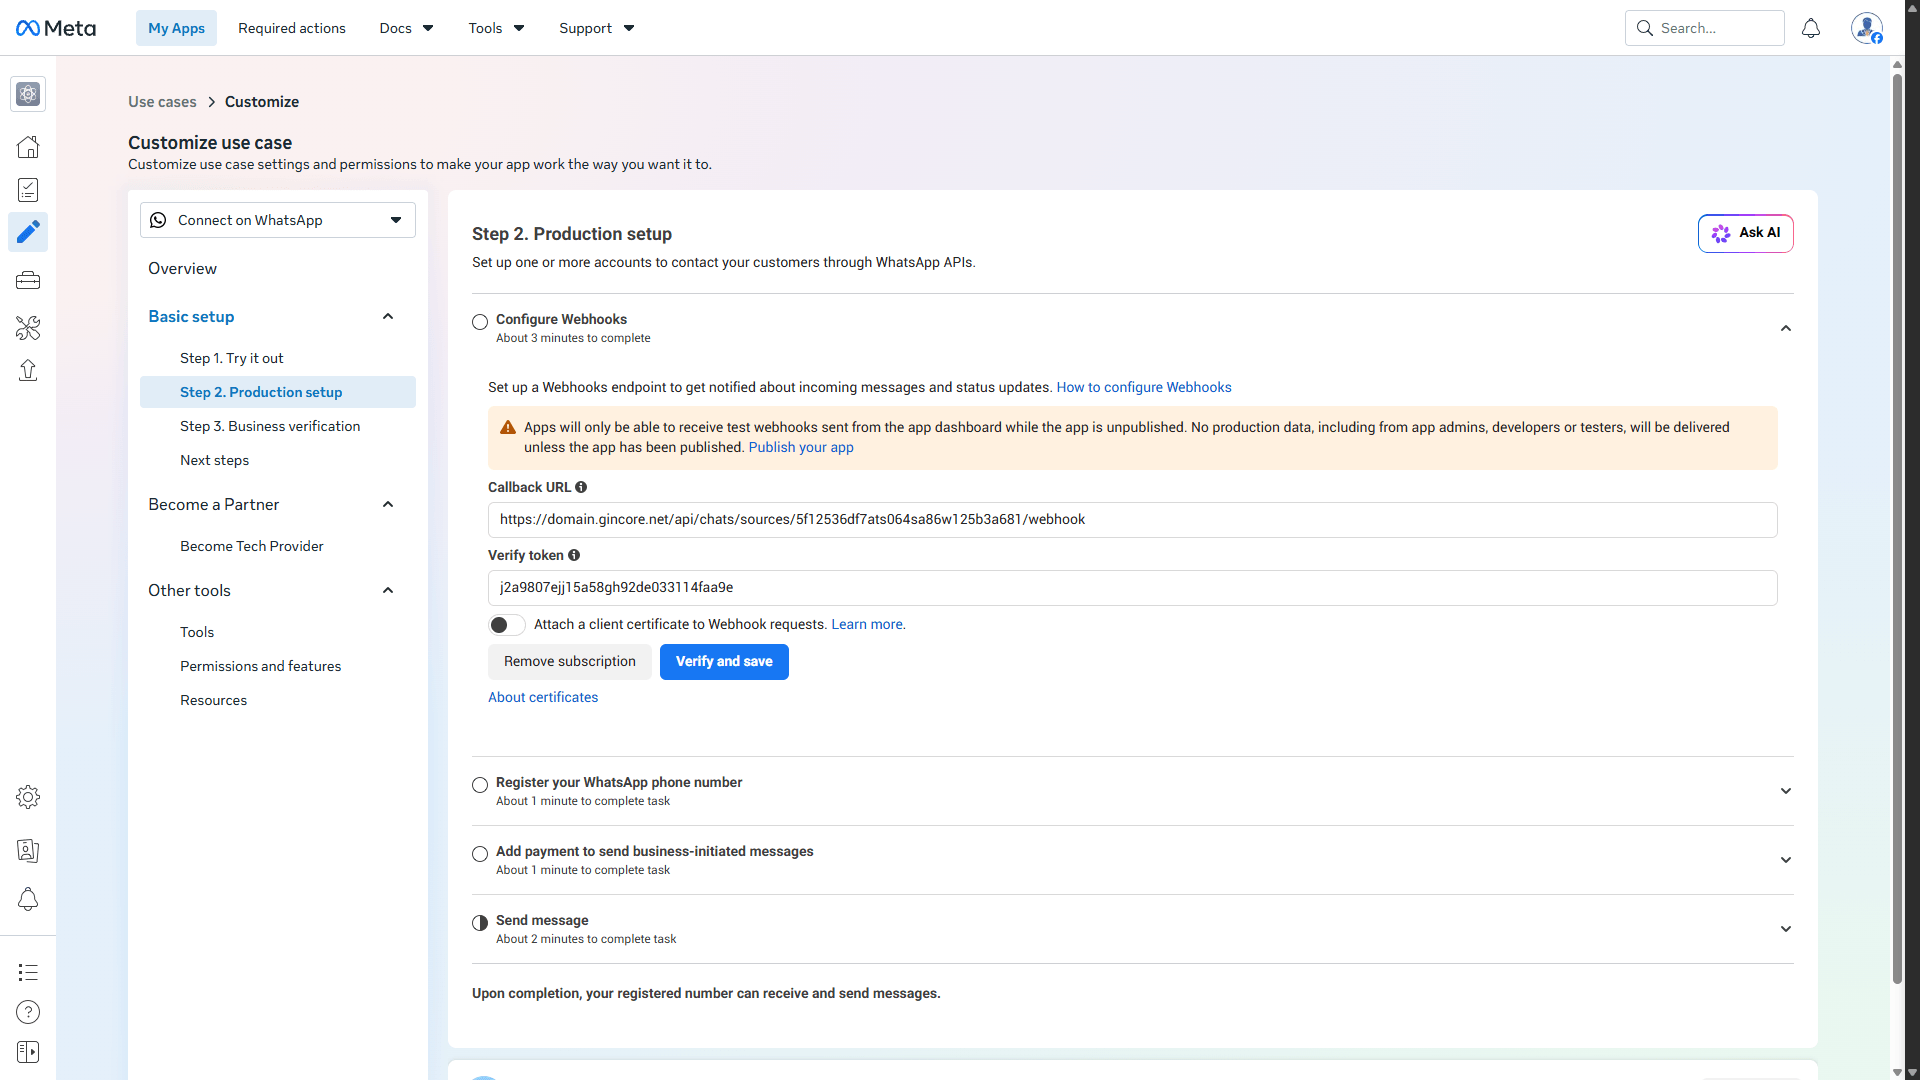Select the Add payment status circle
Screen dimensions: 1920x1080
coord(480,854)
